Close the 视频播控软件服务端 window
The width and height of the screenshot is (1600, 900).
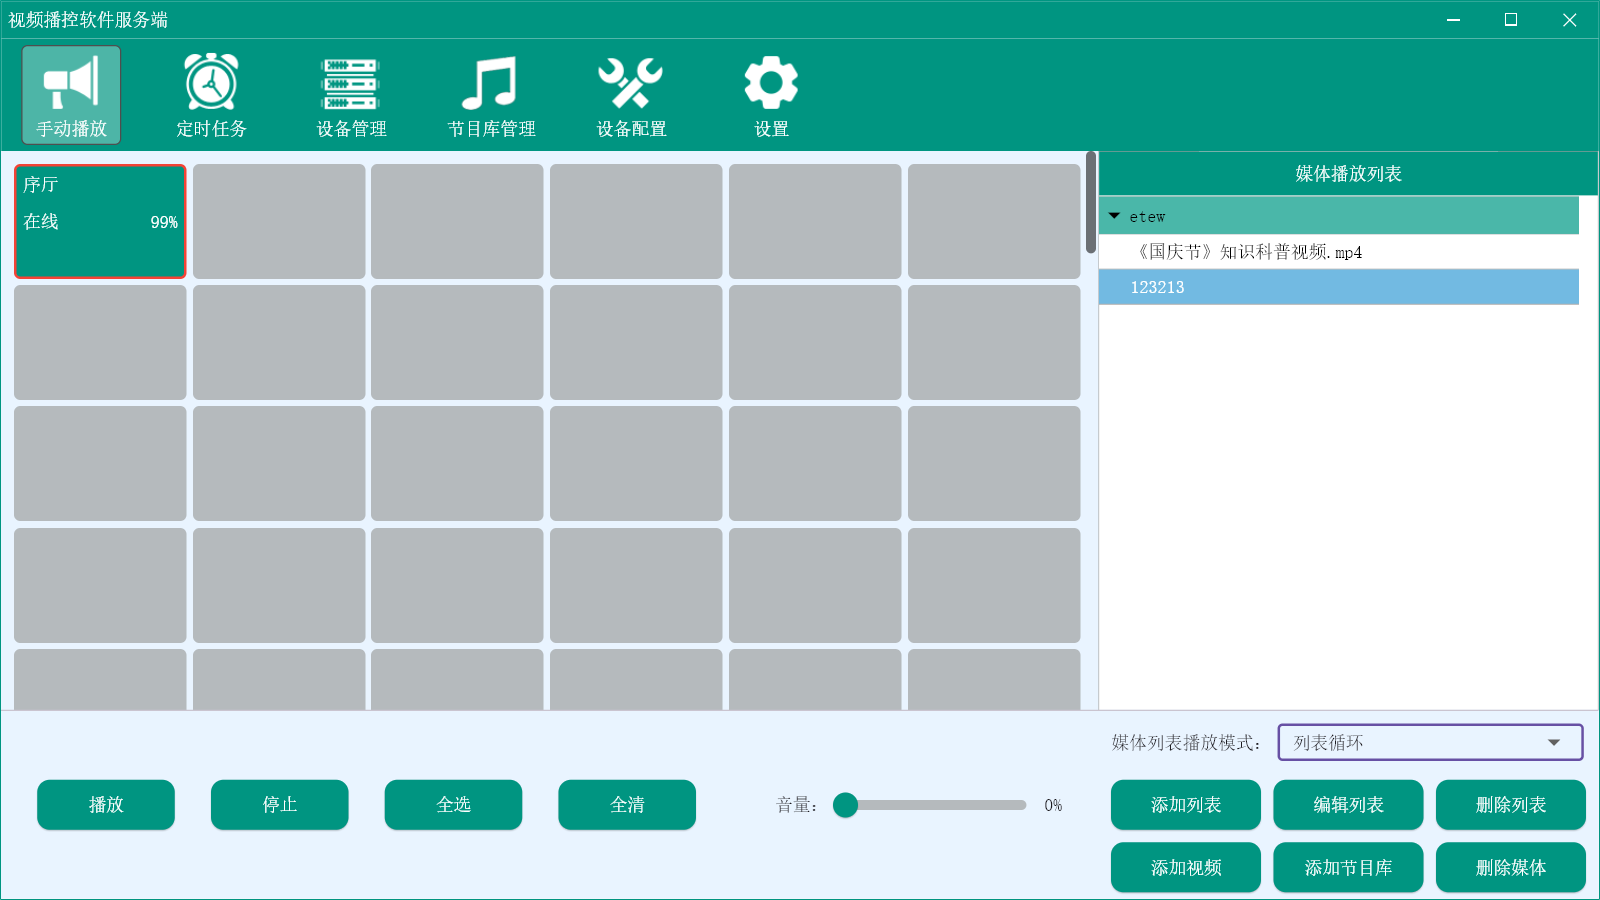coord(1569,20)
